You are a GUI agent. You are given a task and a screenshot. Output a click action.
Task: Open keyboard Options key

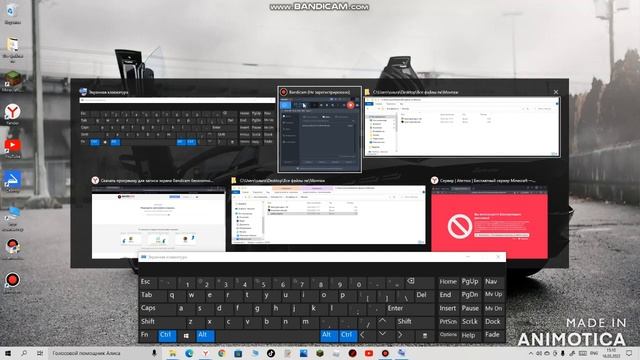[x=448, y=336]
